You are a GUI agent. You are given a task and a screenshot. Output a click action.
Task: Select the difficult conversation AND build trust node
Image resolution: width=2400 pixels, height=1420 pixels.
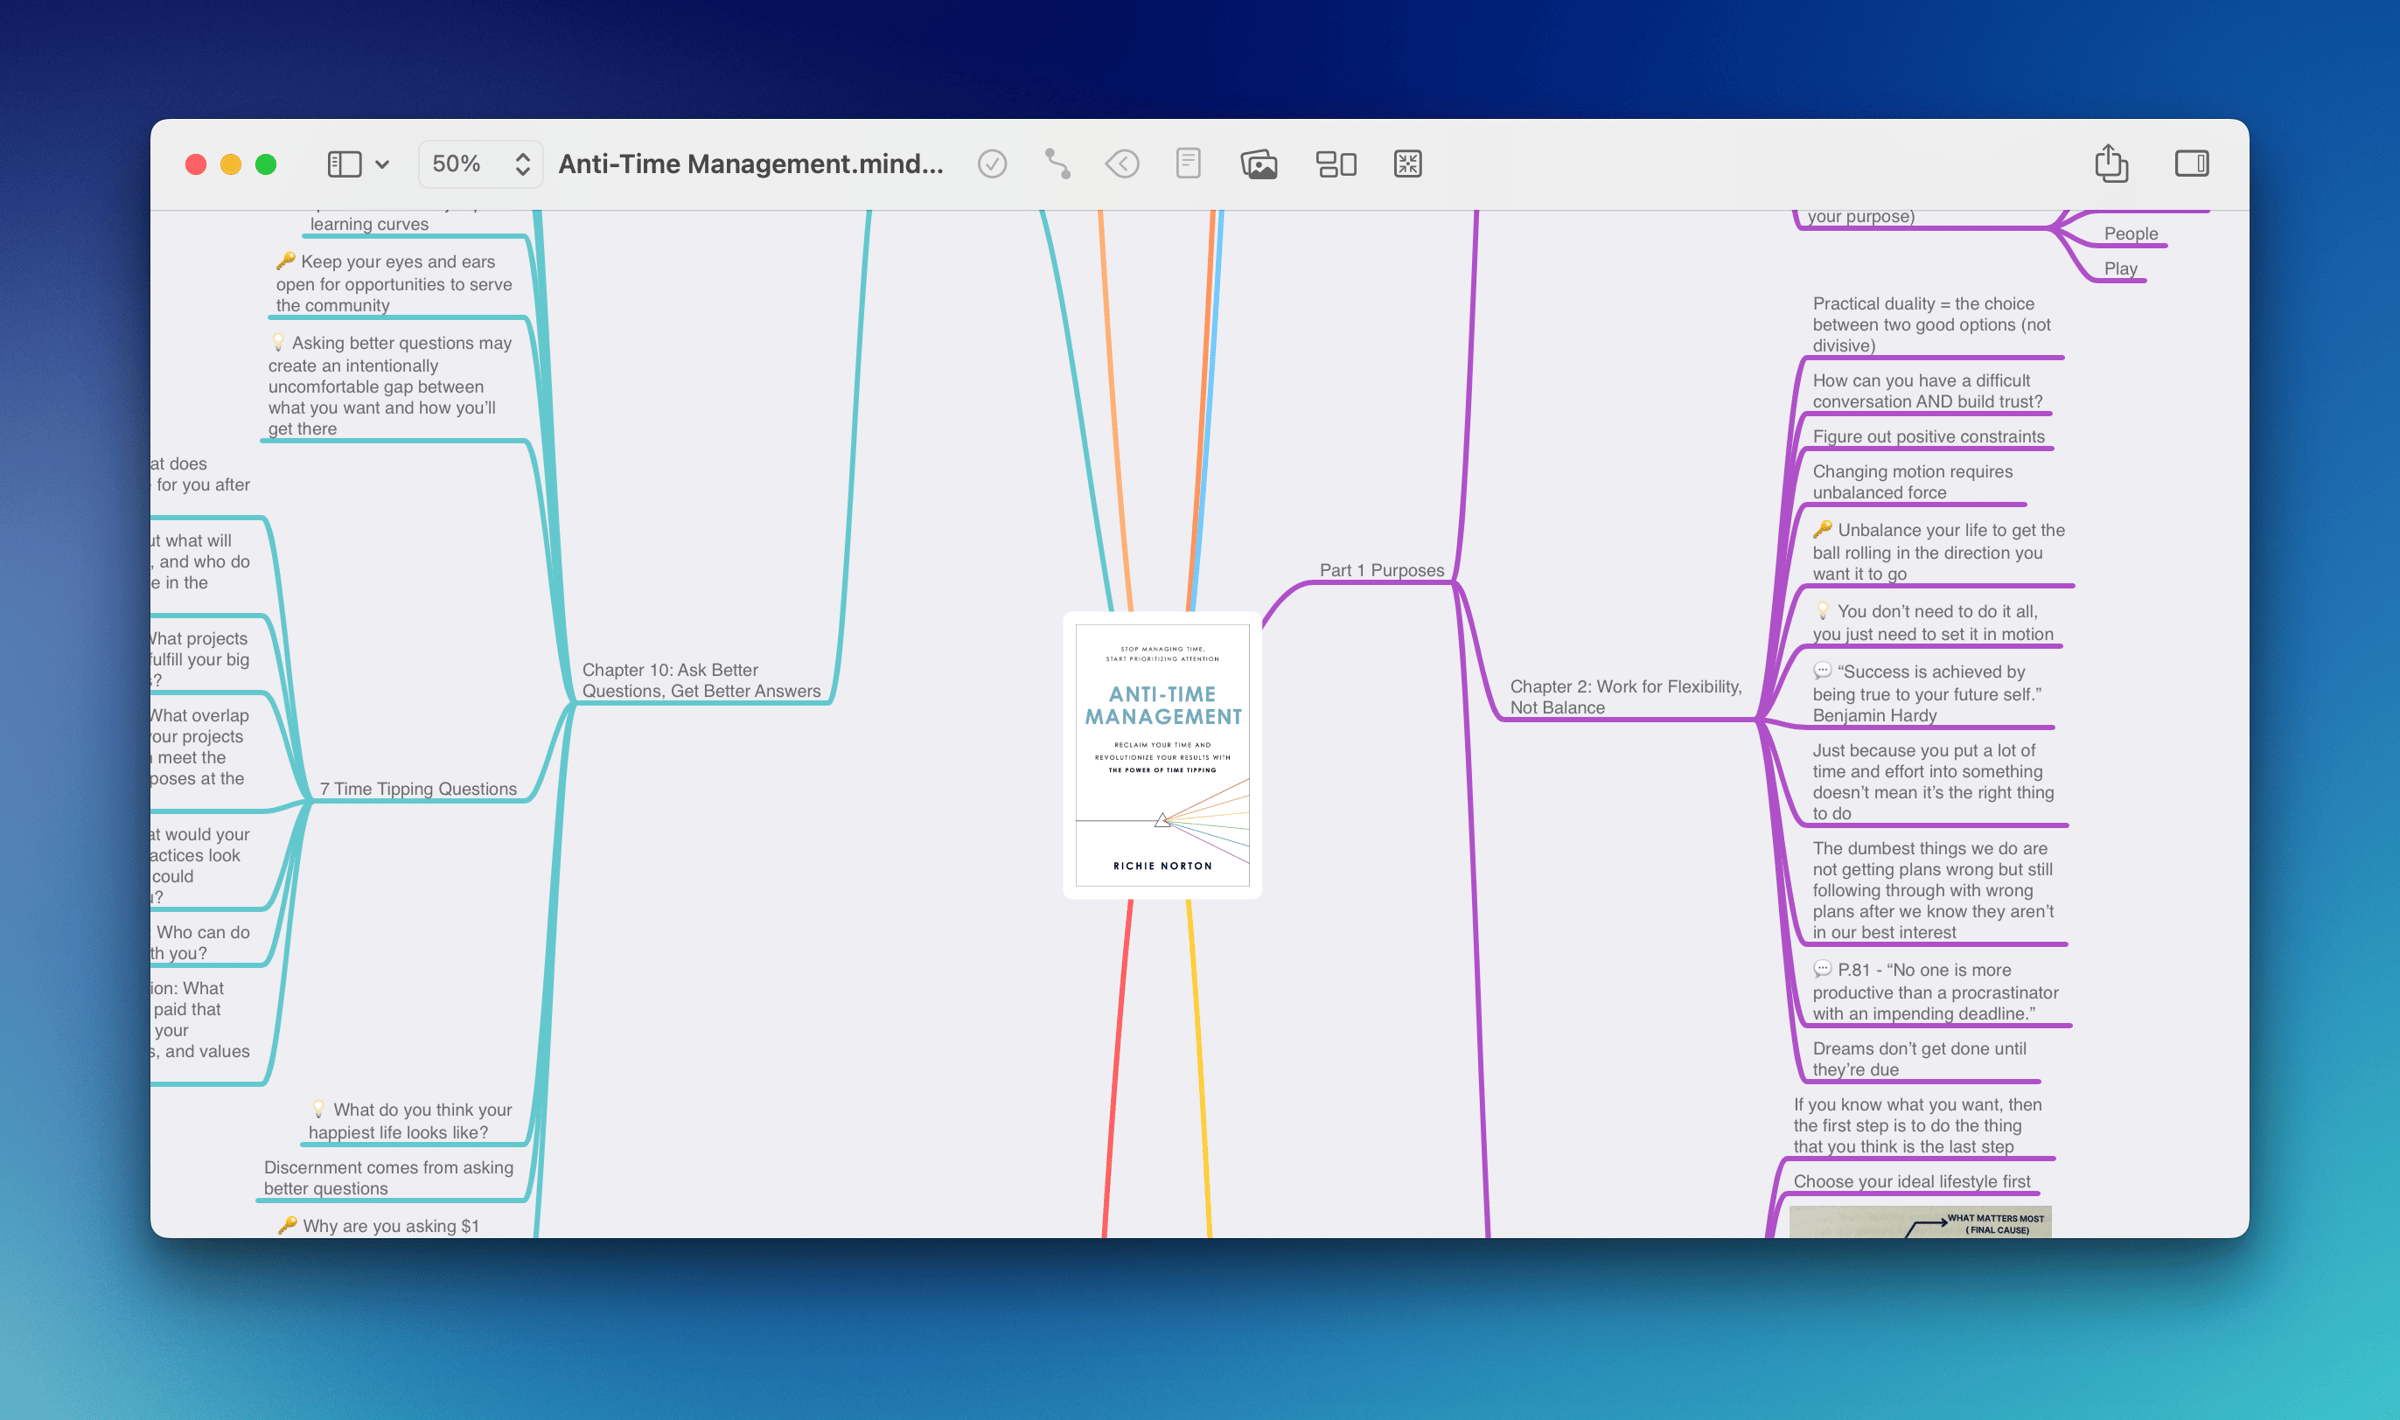1927,391
